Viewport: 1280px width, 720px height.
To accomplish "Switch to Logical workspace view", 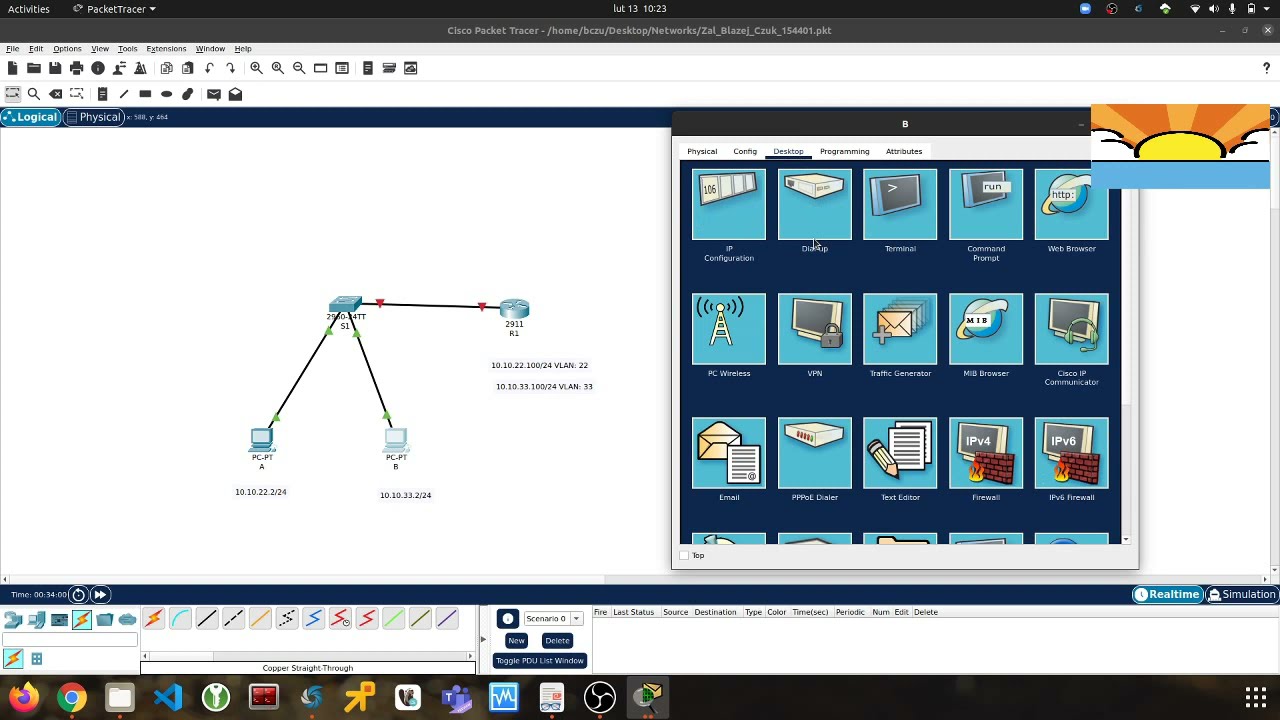I will point(30,117).
